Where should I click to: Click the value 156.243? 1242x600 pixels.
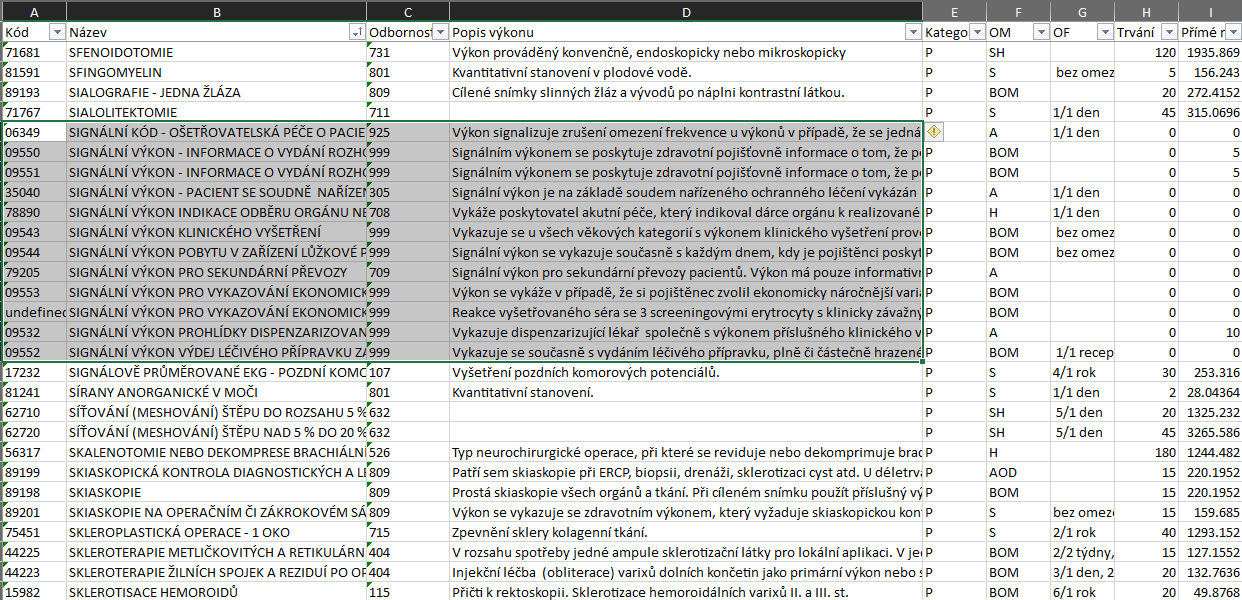point(1211,72)
